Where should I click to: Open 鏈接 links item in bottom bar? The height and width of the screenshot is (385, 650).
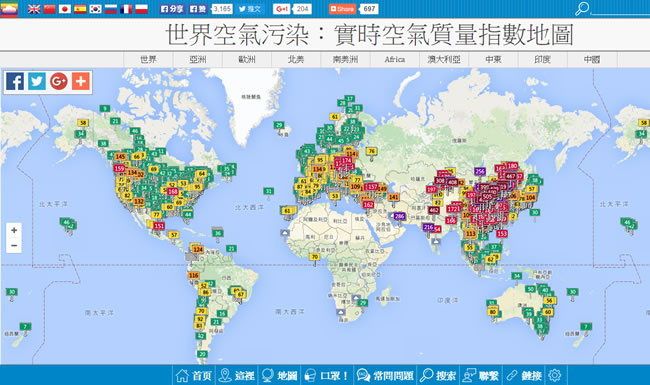point(524,375)
